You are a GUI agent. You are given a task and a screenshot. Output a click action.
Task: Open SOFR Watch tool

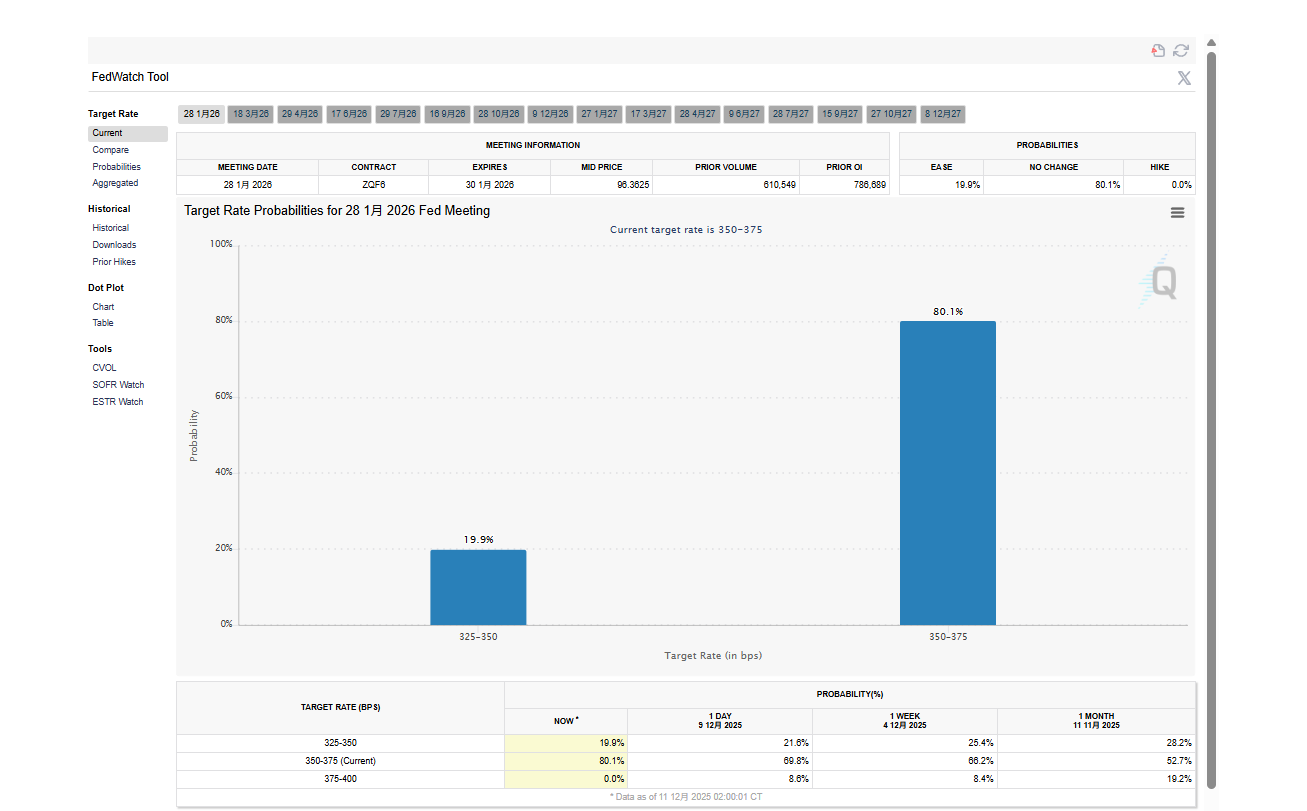pos(118,385)
